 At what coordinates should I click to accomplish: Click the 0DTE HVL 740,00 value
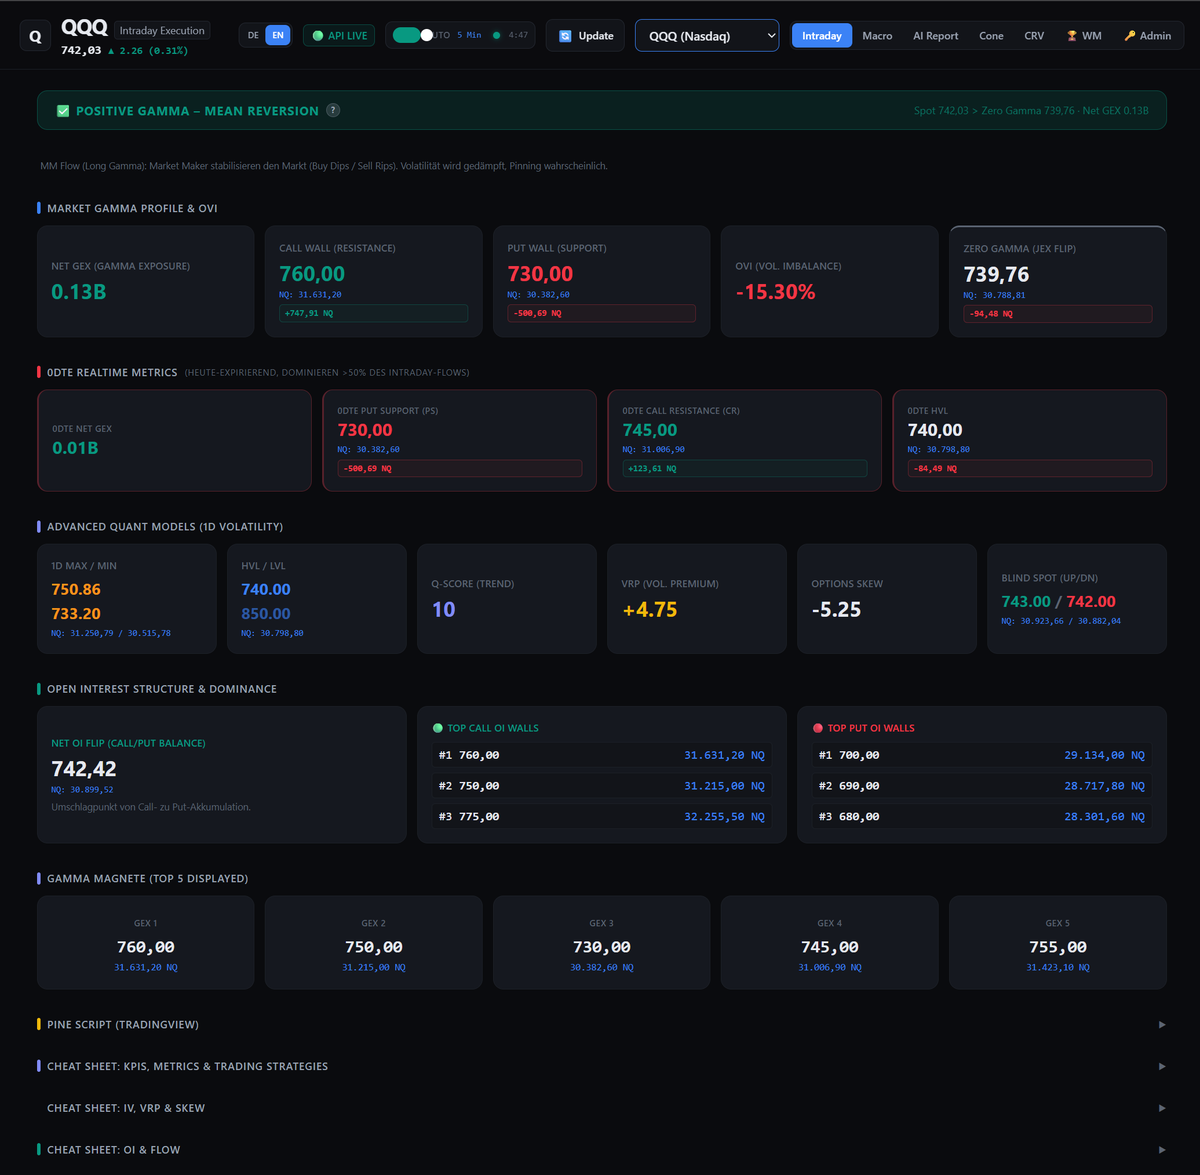[935, 430]
